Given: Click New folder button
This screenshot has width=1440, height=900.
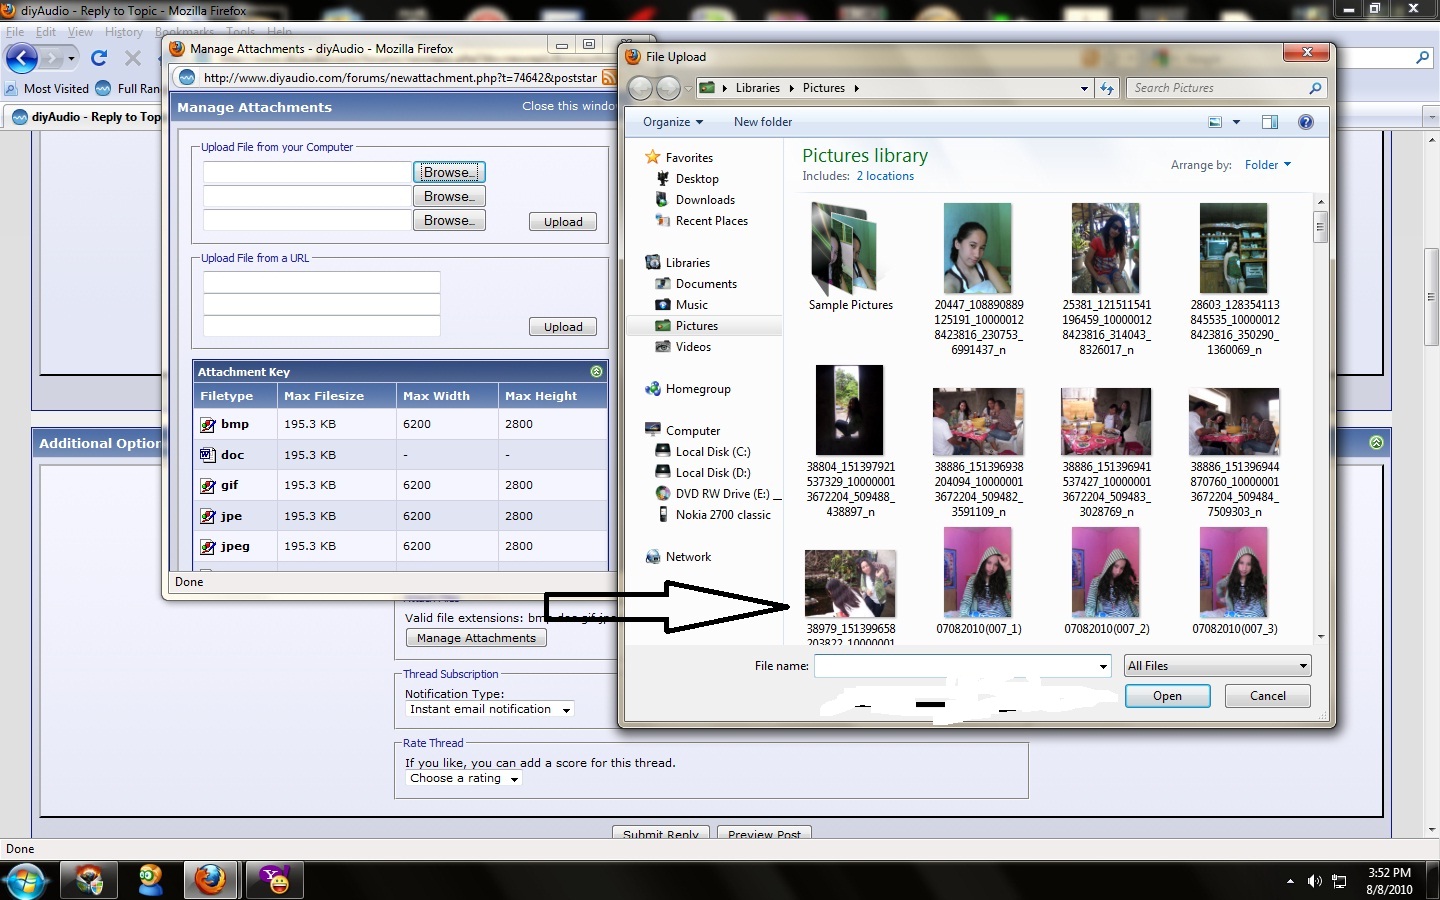Looking at the screenshot, I should coord(763,122).
